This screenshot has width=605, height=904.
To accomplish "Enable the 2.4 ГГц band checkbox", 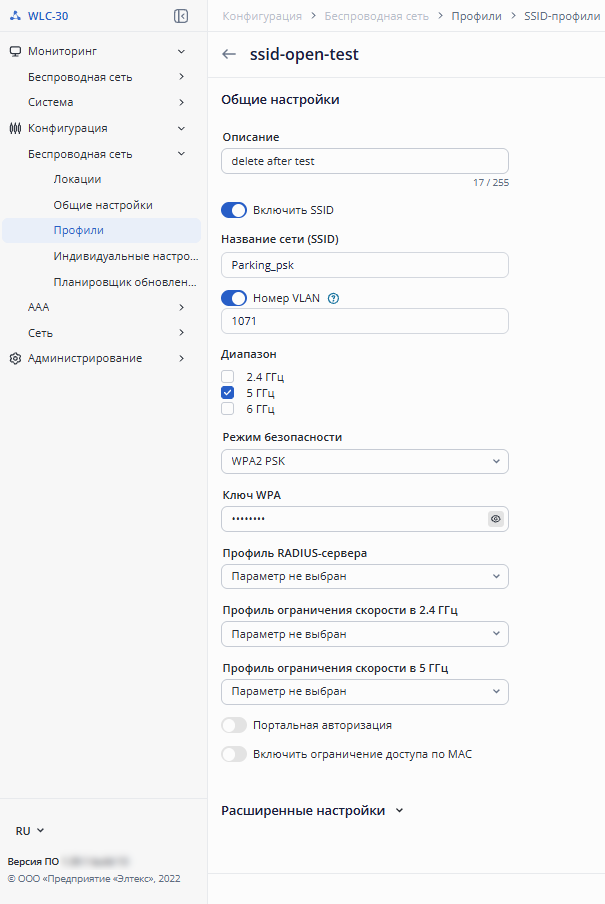I will tap(228, 376).
